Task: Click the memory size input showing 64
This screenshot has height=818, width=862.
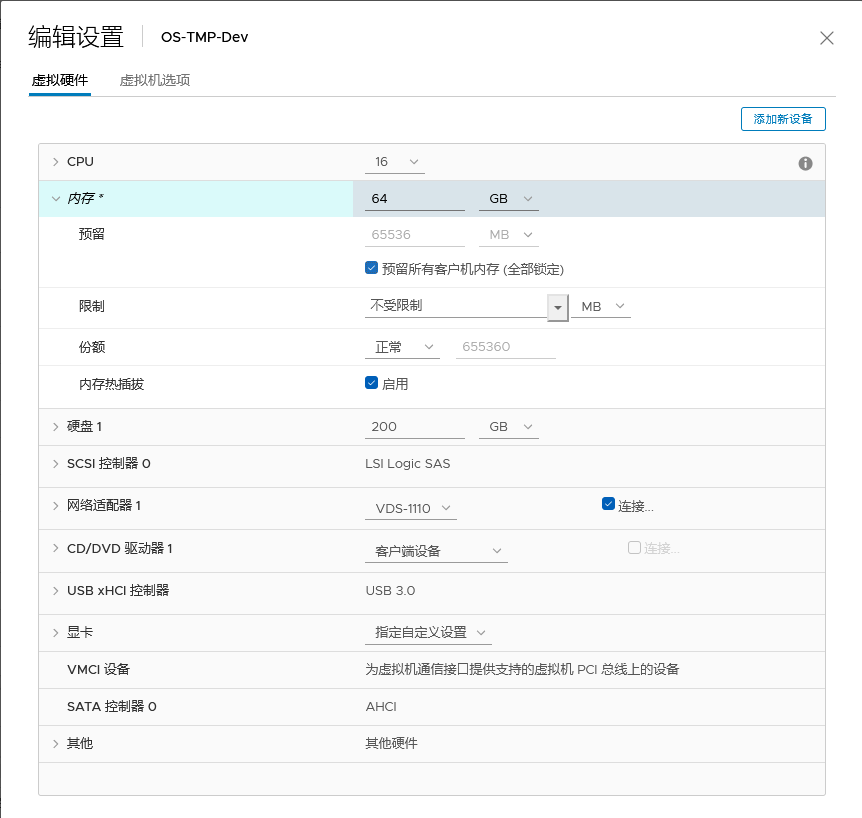Action: [x=414, y=198]
